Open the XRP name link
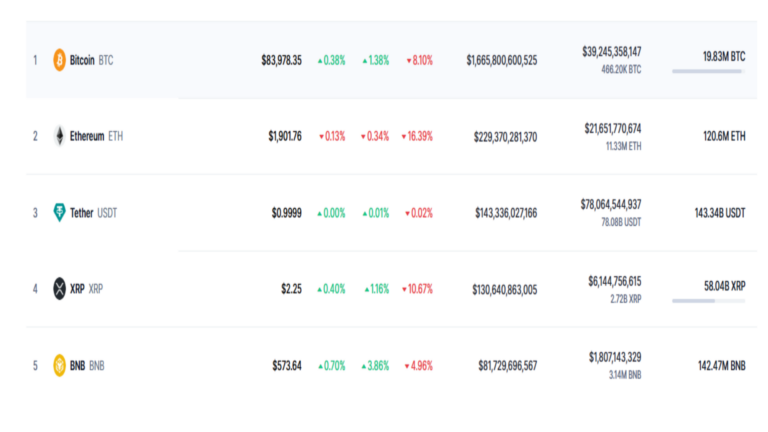This screenshot has width=768, height=432. coord(86,289)
